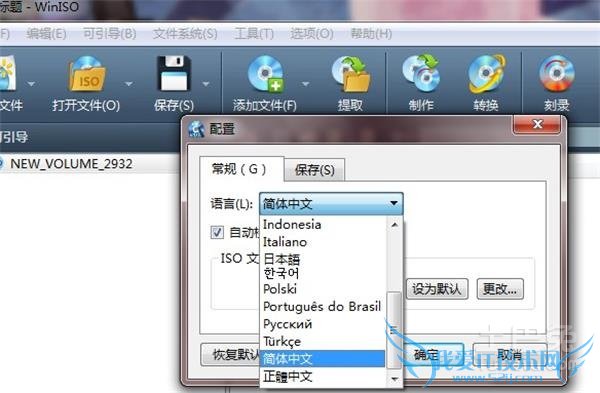Choose Português do Brasil from the list
Screen dimensions: 600x393
pos(323,307)
